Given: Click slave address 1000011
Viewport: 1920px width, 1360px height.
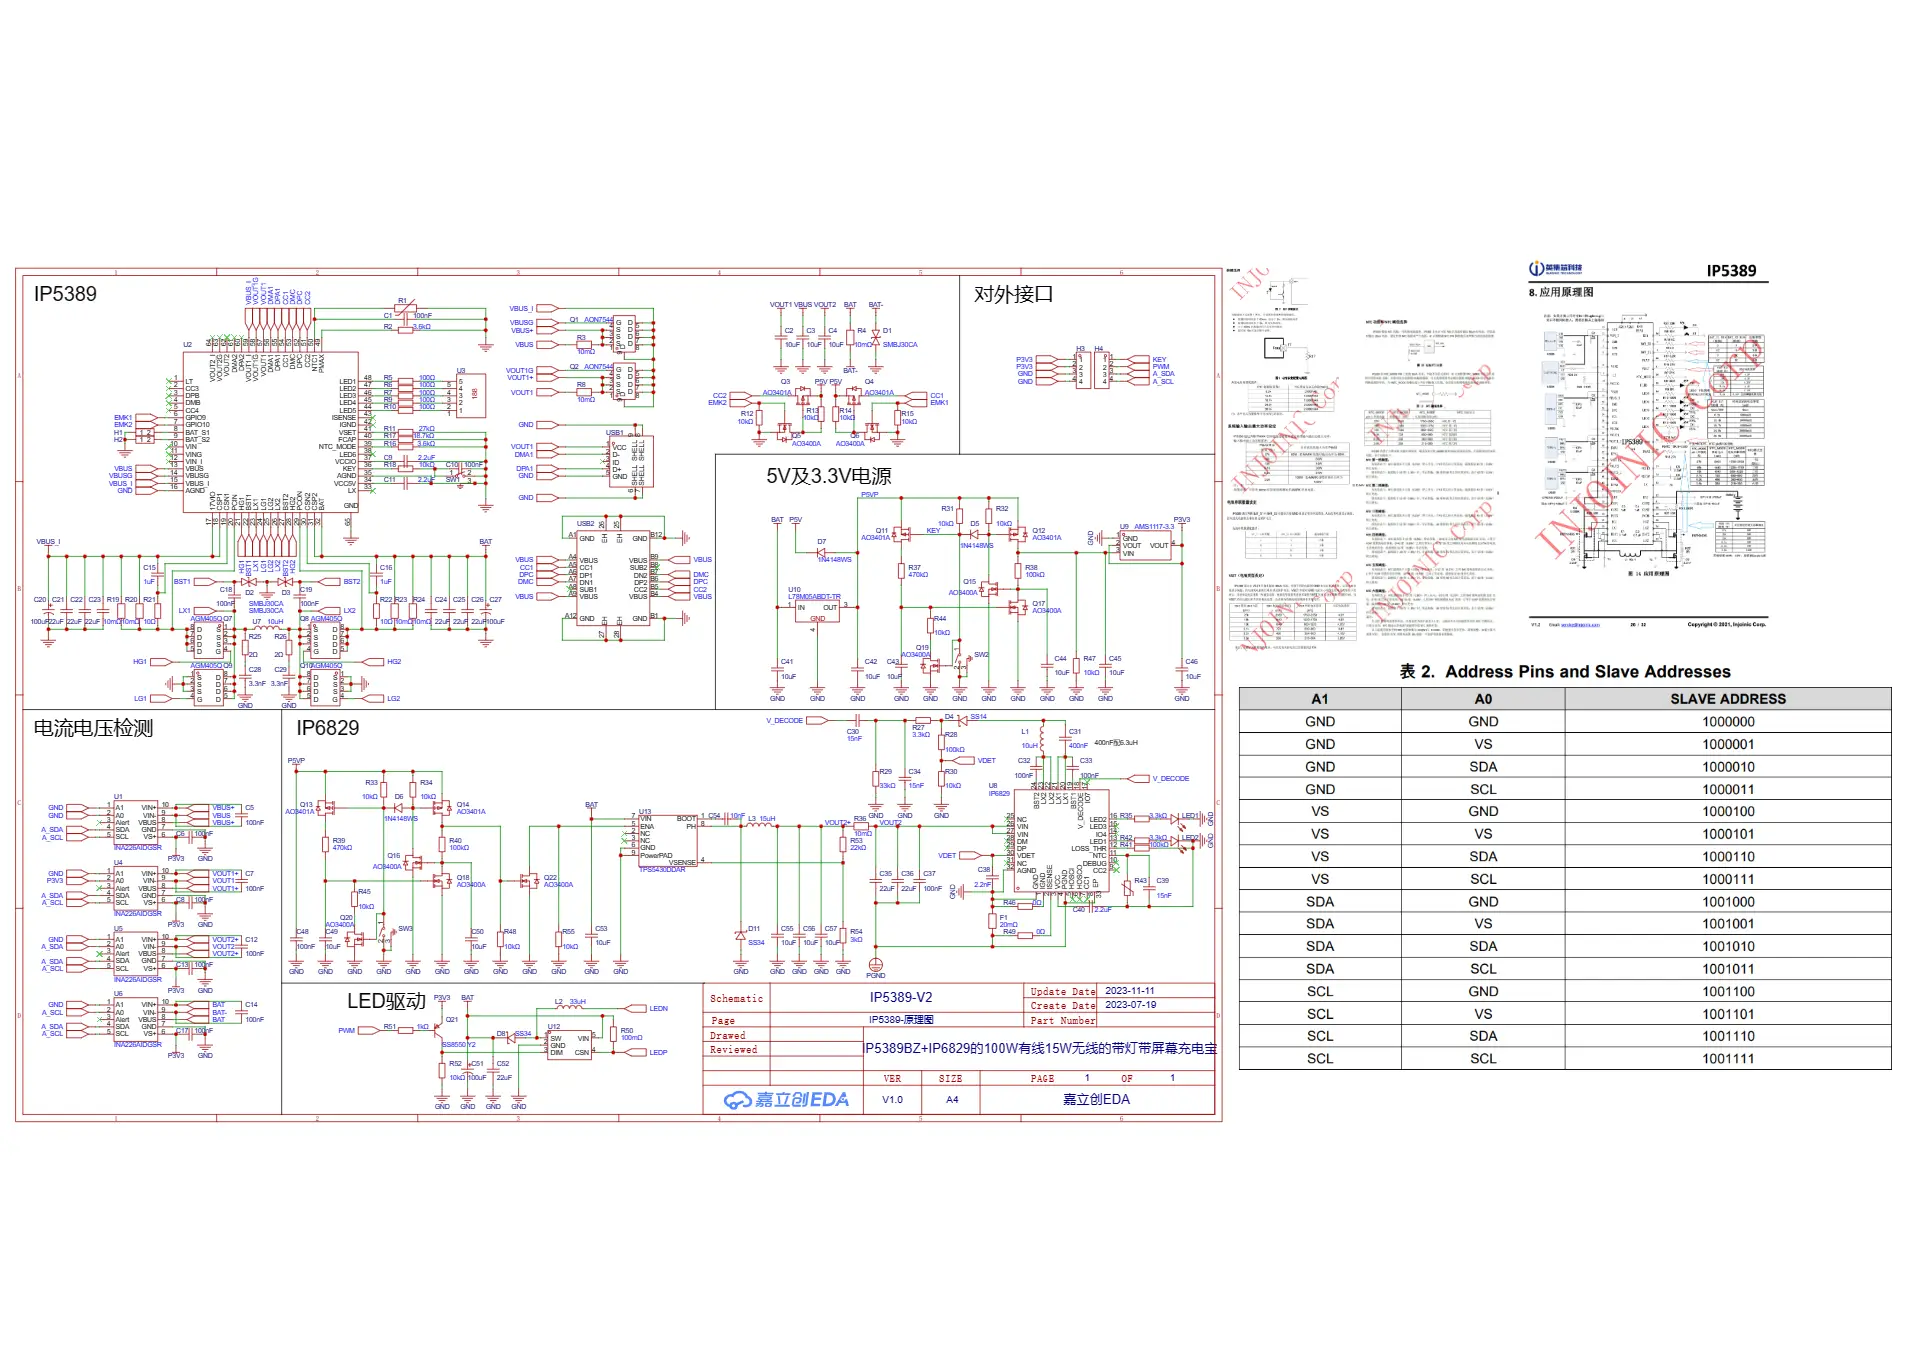Looking at the screenshot, I should (1728, 789).
